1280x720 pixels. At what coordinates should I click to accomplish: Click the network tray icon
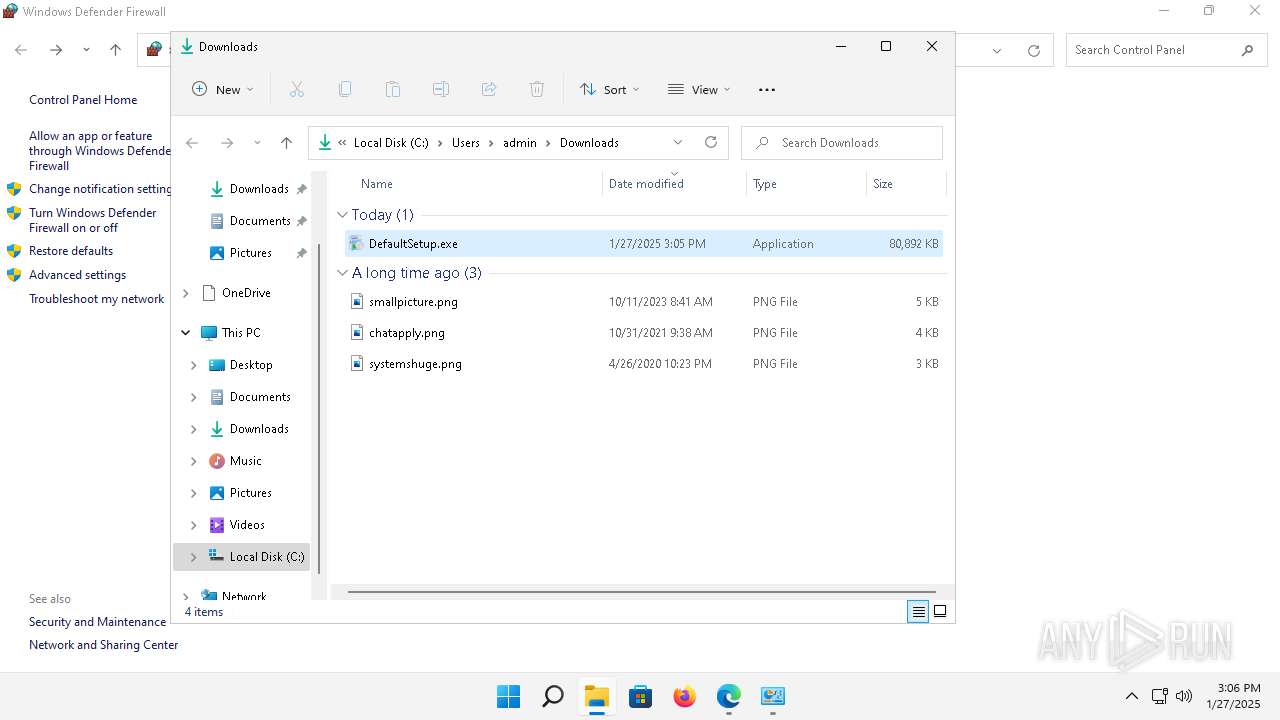1159,696
